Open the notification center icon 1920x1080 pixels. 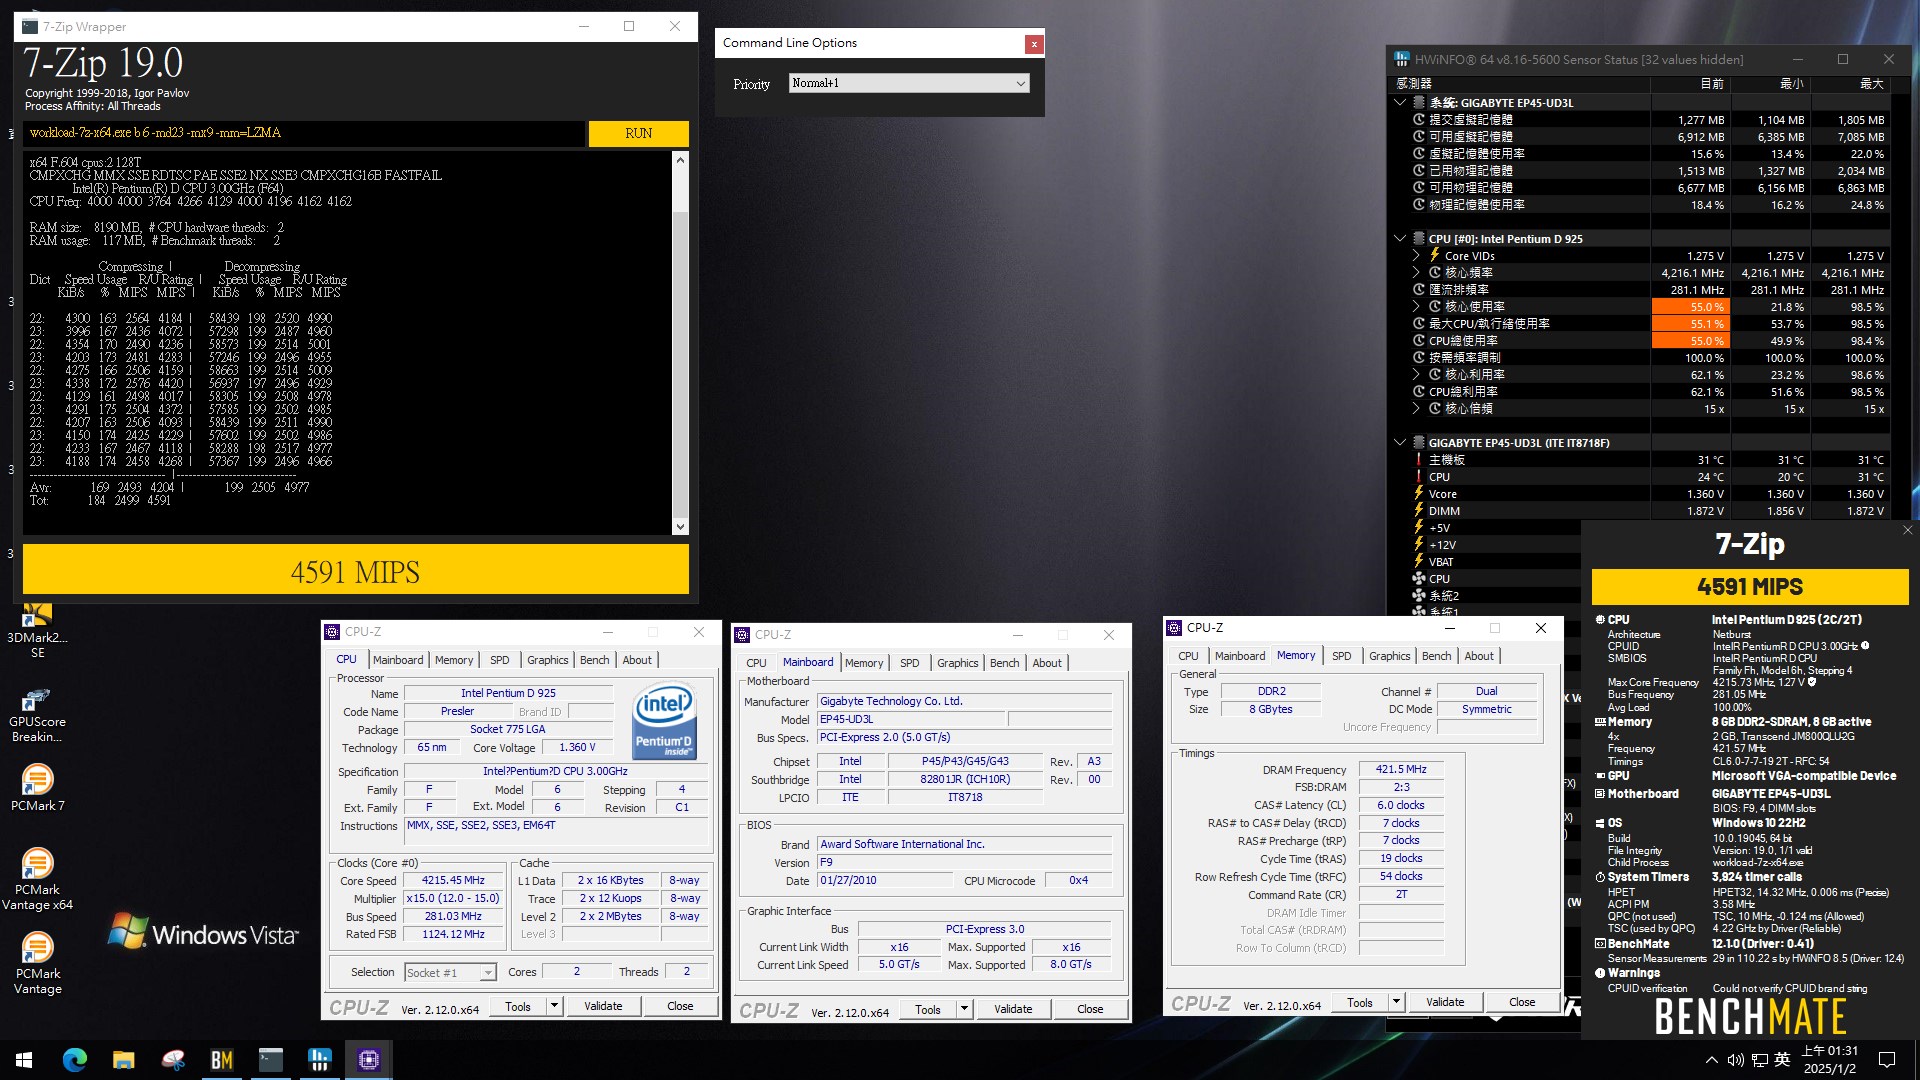(x=1887, y=1060)
